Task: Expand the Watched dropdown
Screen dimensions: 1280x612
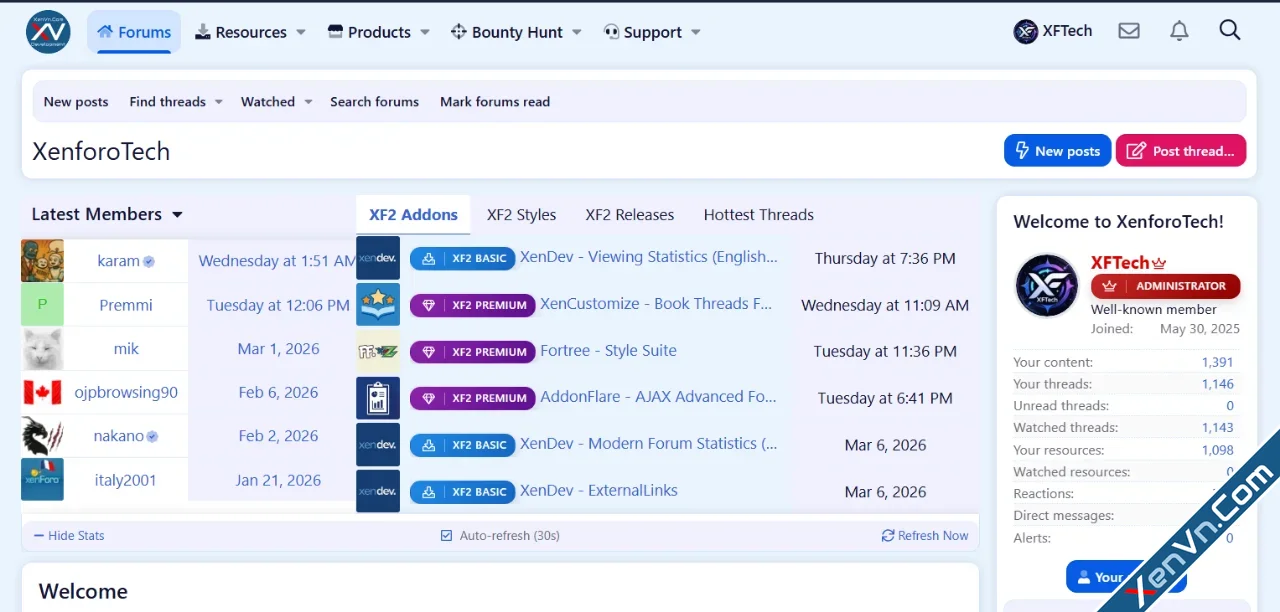Action: pyautogui.click(x=308, y=102)
